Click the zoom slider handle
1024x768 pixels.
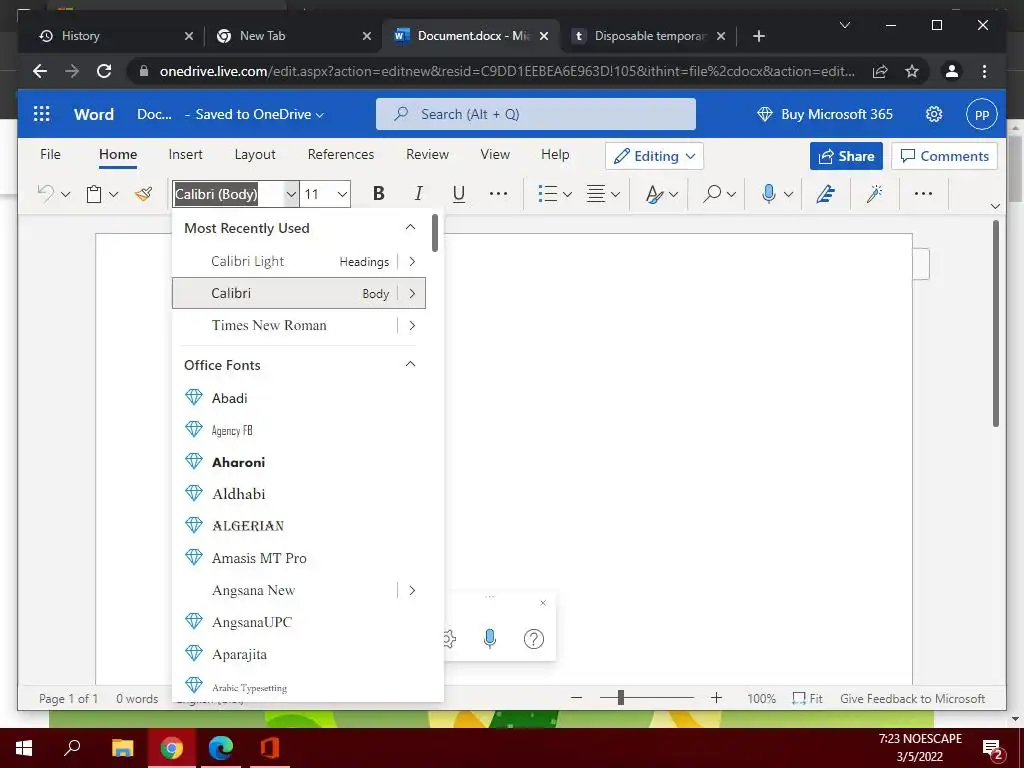point(620,698)
